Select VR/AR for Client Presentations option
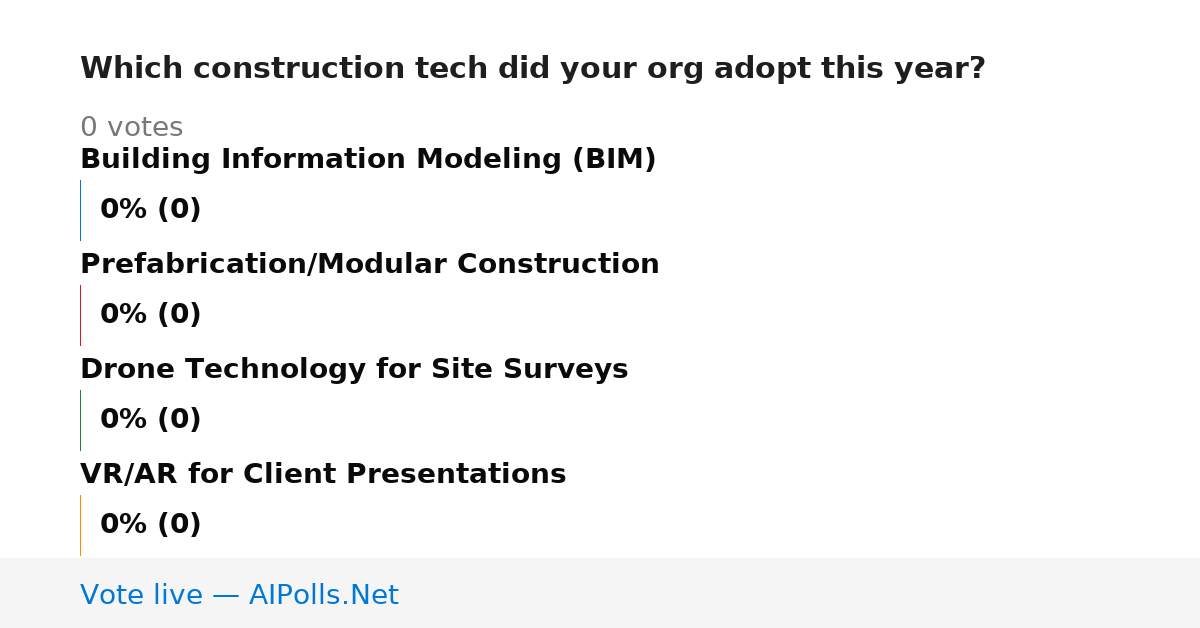This screenshot has width=1200, height=628. [x=323, y=475]
